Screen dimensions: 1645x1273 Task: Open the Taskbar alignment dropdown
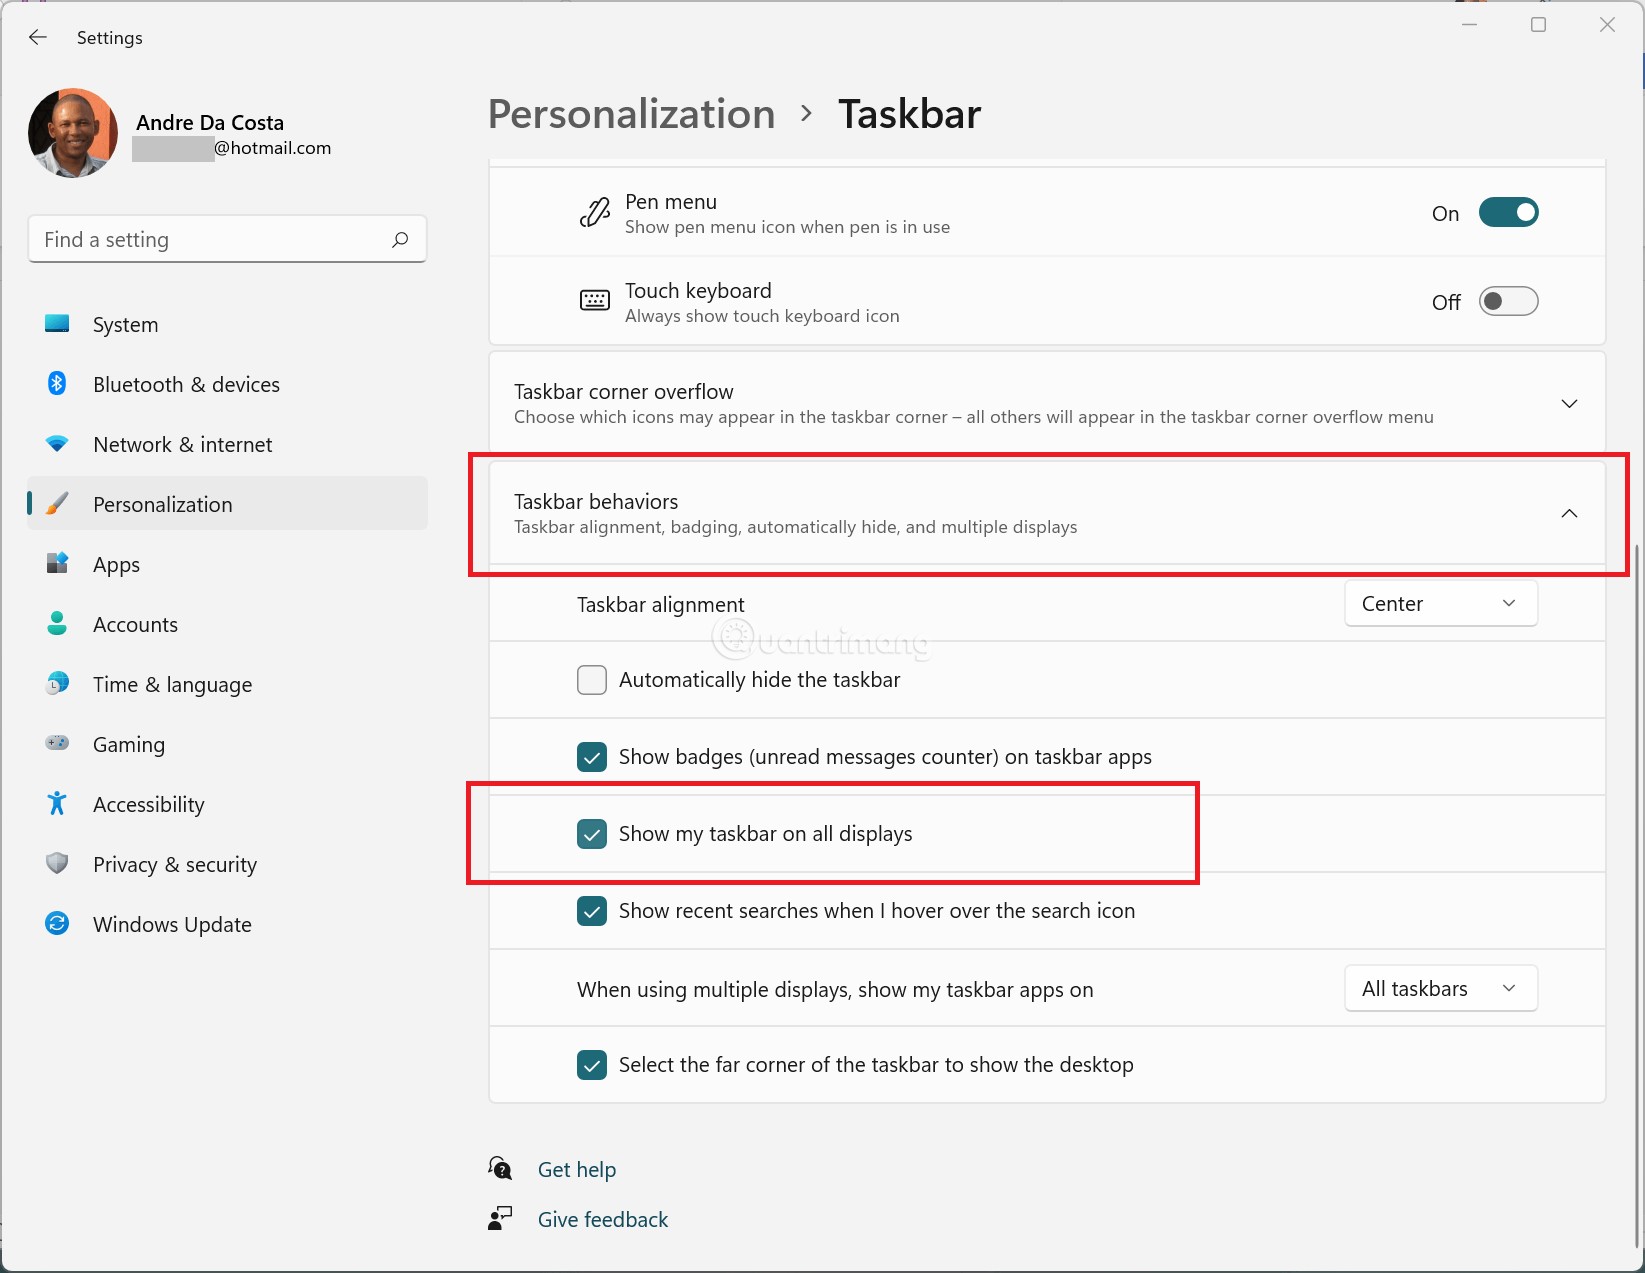[1440, 603]
